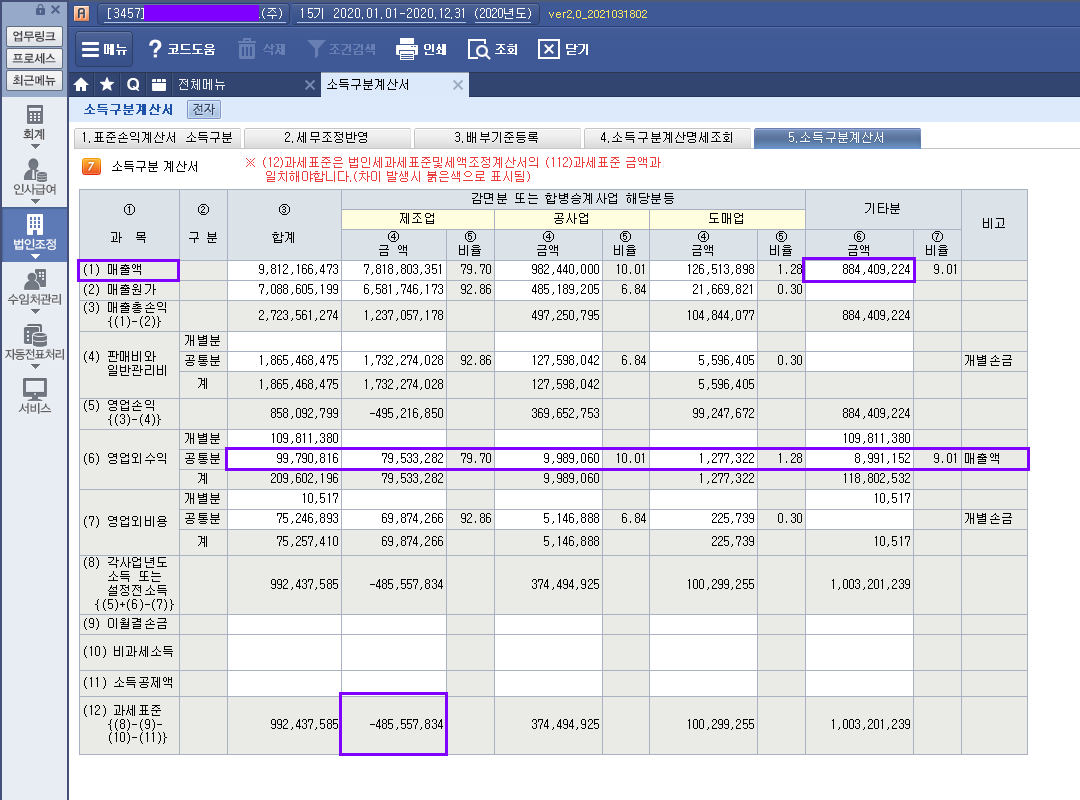This screenshot has width=1080, height=800.
Task: Open favorites with the star icon
Action: click(107, 85)
